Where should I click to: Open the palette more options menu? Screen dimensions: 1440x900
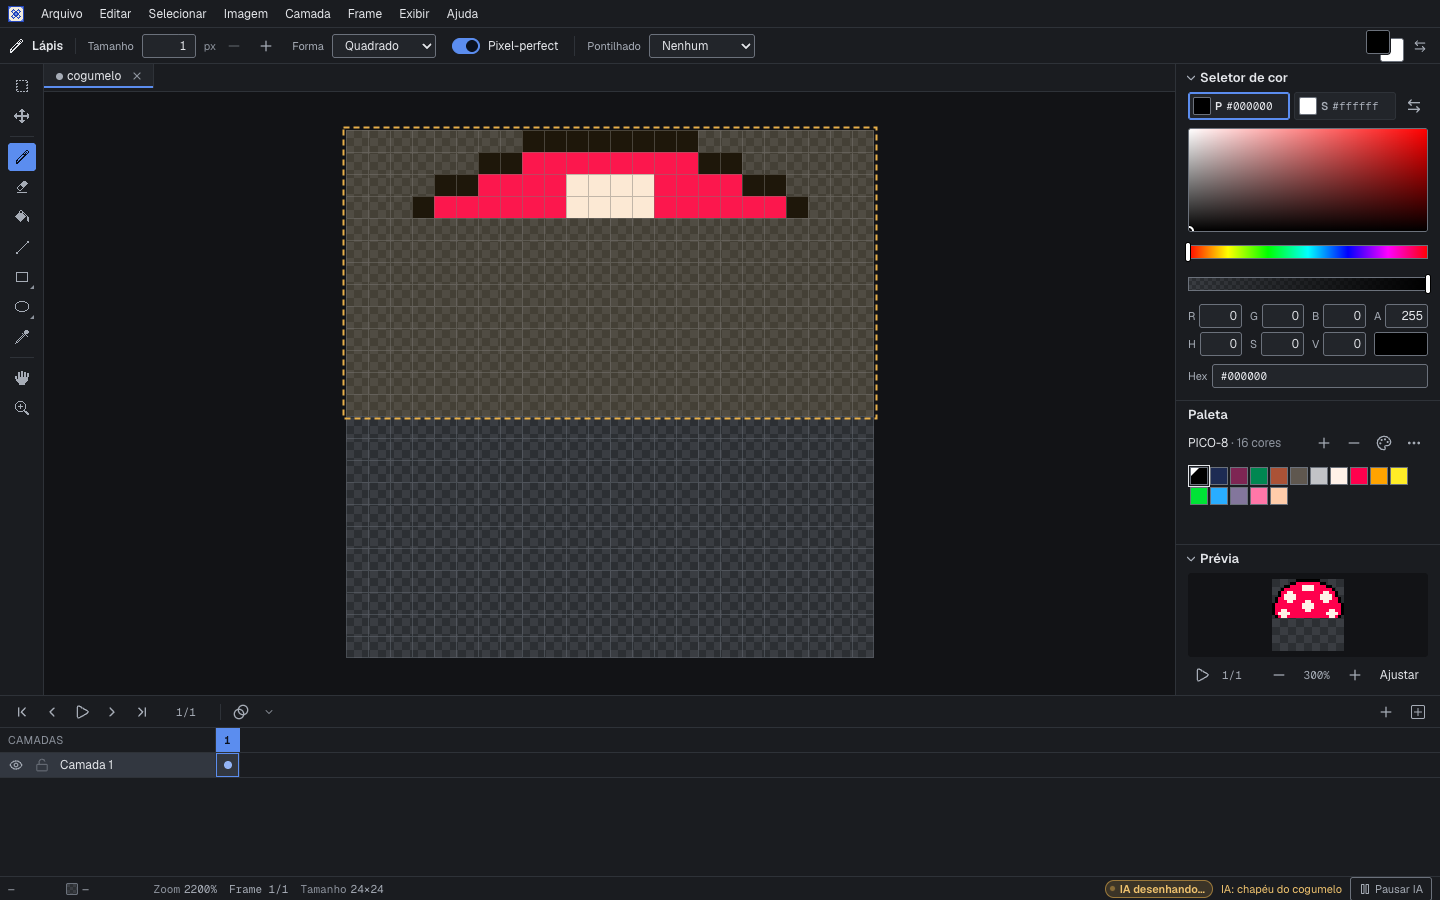pyautogui.click(x=1414, y=443)
